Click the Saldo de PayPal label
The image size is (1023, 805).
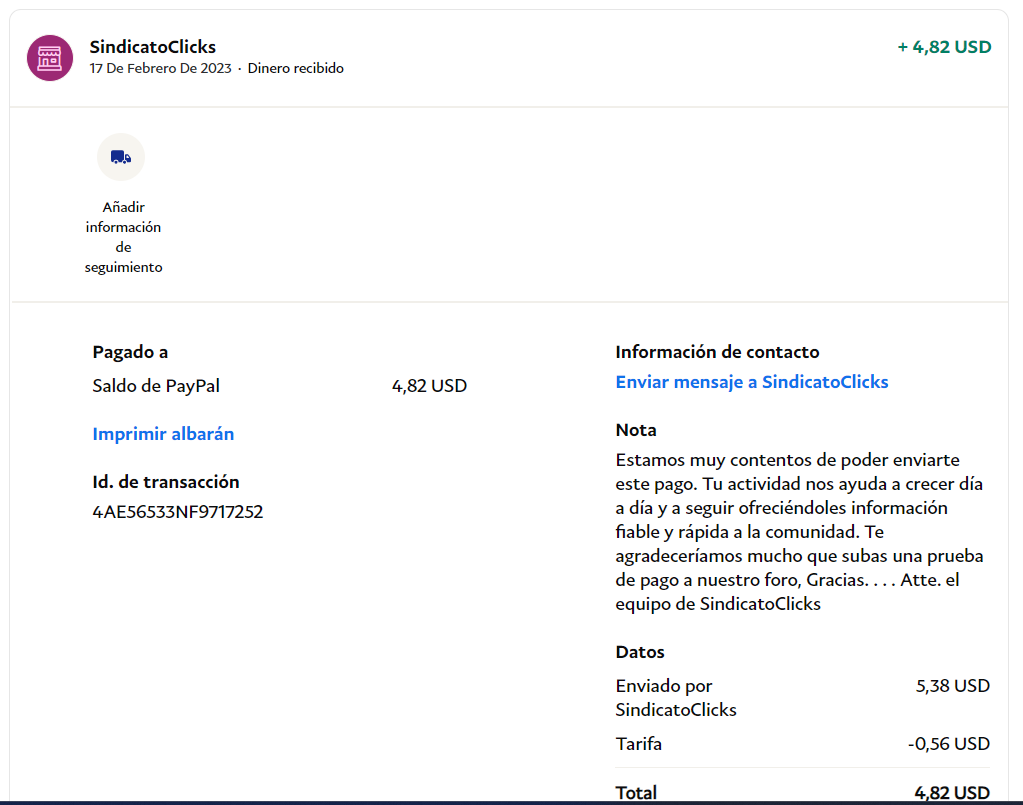coord(156,386)
